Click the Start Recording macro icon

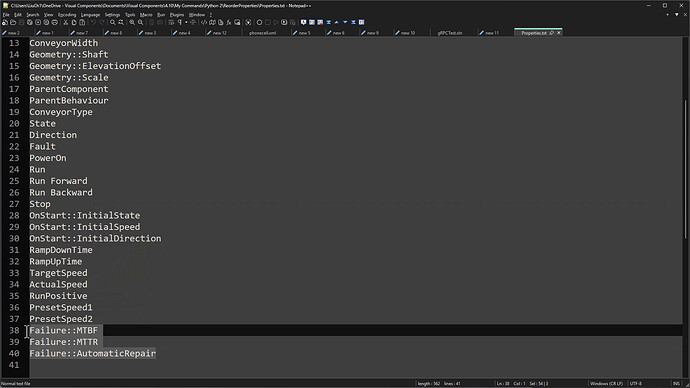pos(259,22)
